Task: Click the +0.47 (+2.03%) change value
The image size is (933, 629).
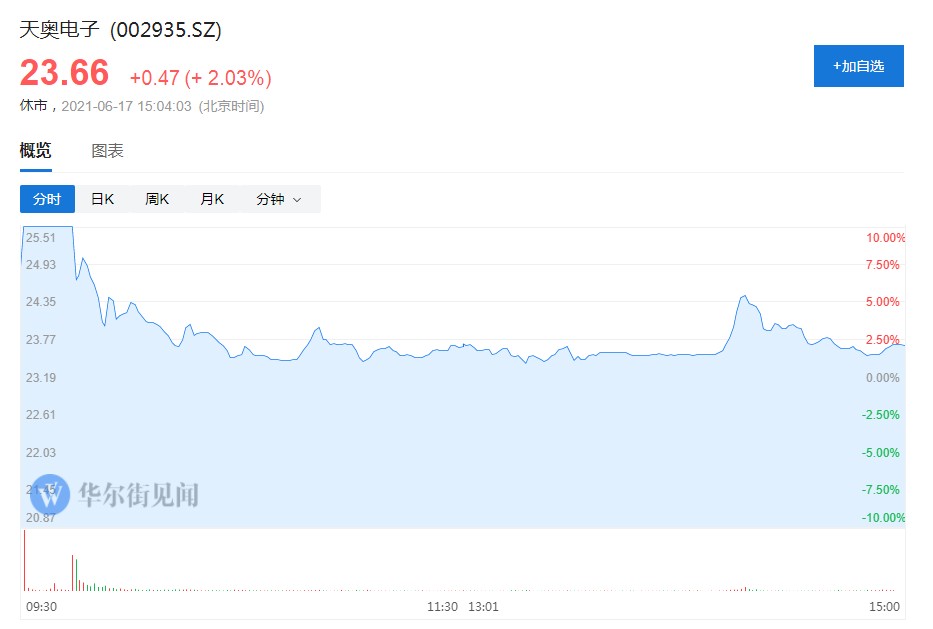Action: (200, 77)
